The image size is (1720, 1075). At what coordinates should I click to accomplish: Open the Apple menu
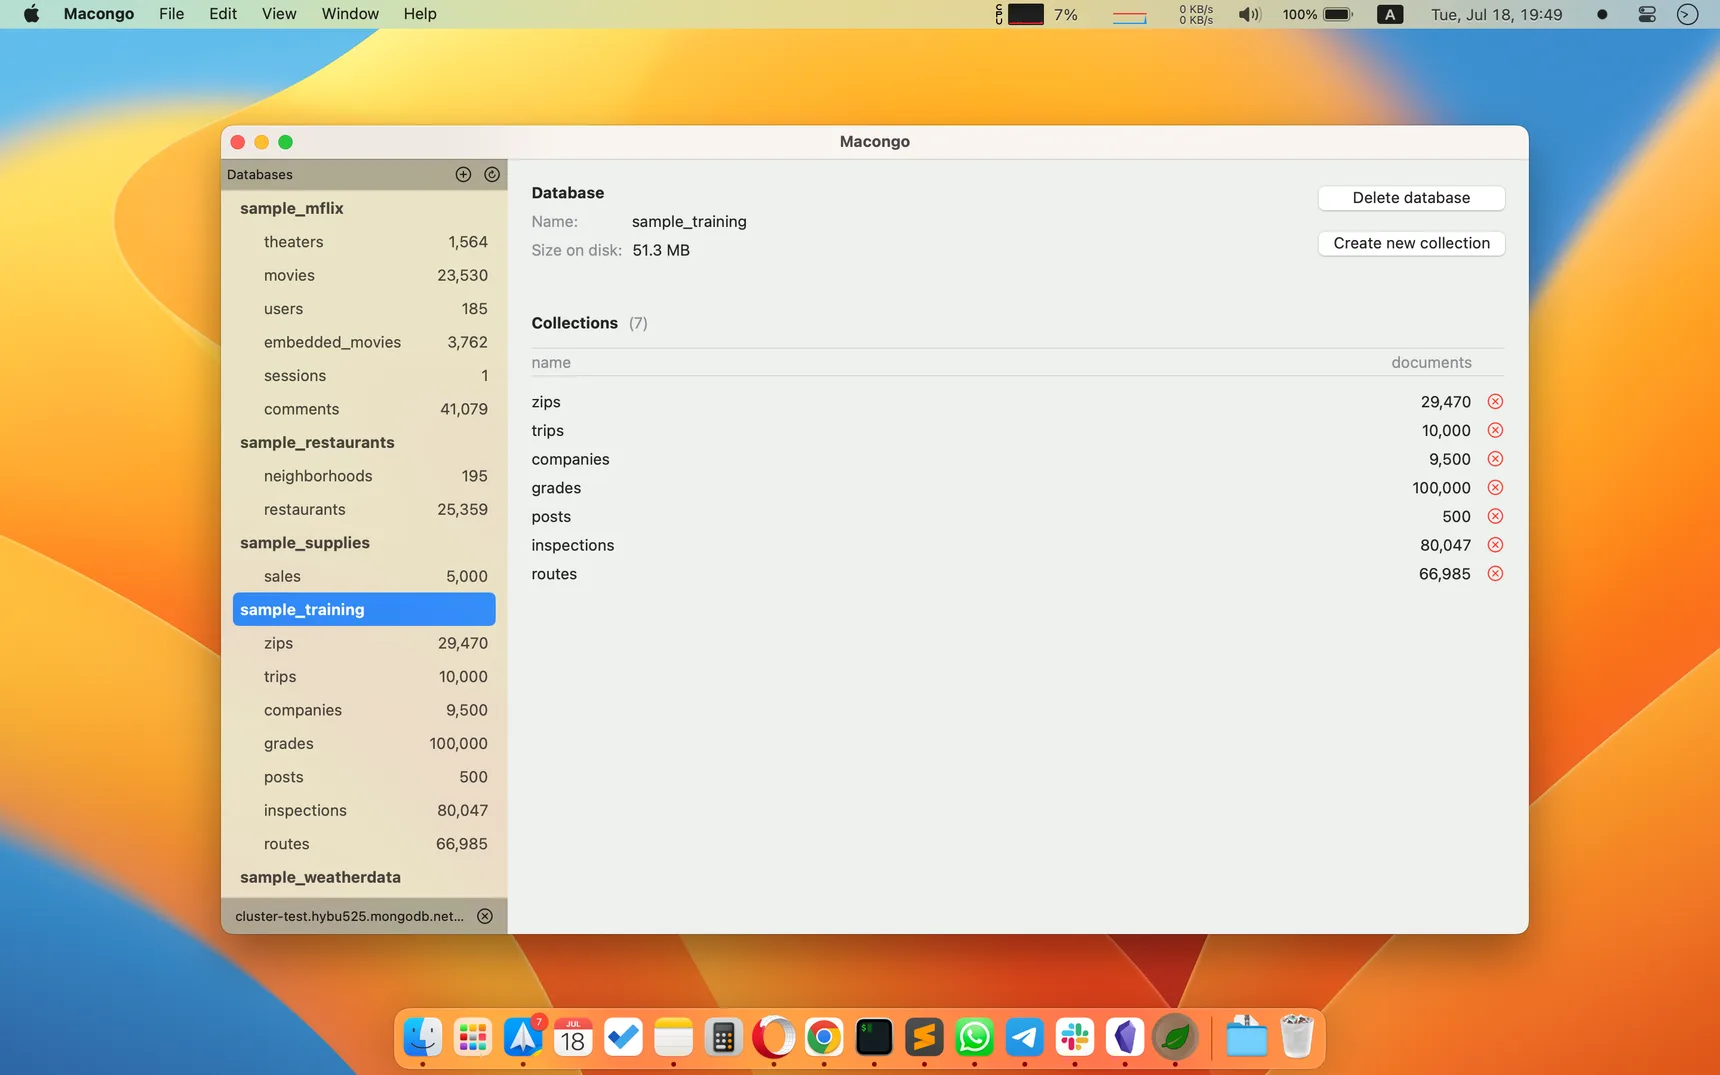point(31,14)
